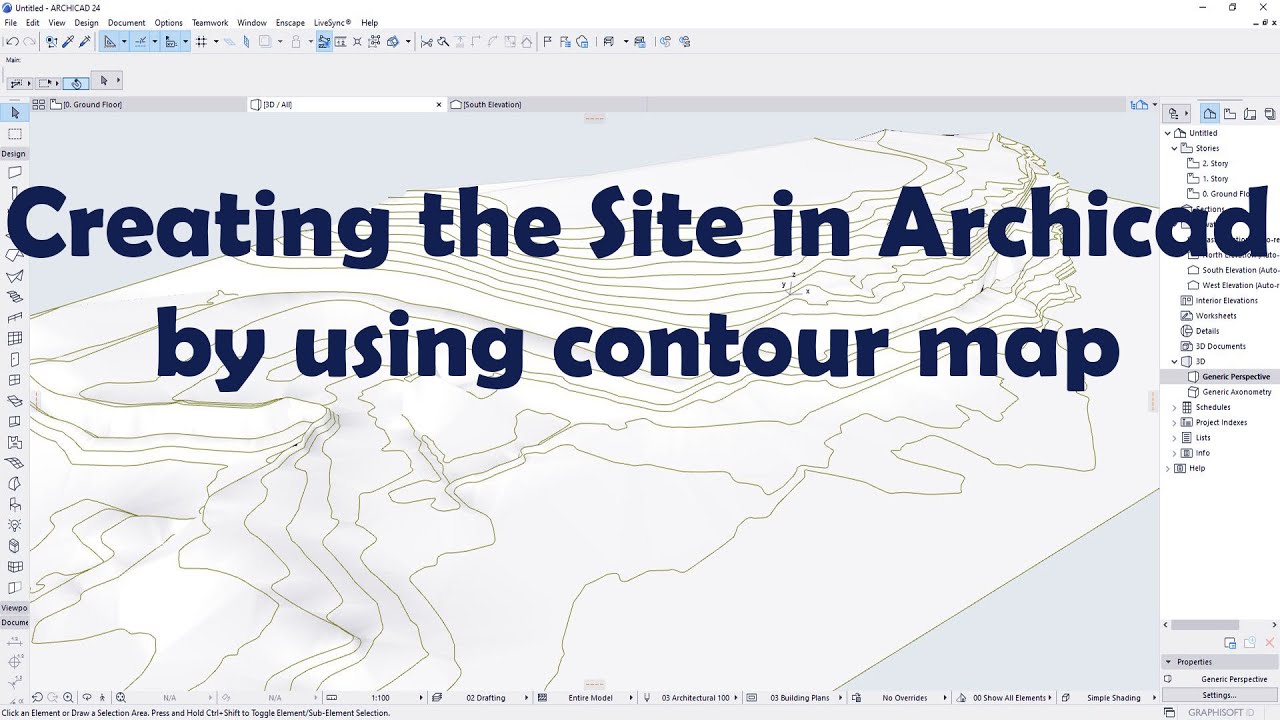Select the Pick Up Parameters eyedropper

click(x=68, y=42)
